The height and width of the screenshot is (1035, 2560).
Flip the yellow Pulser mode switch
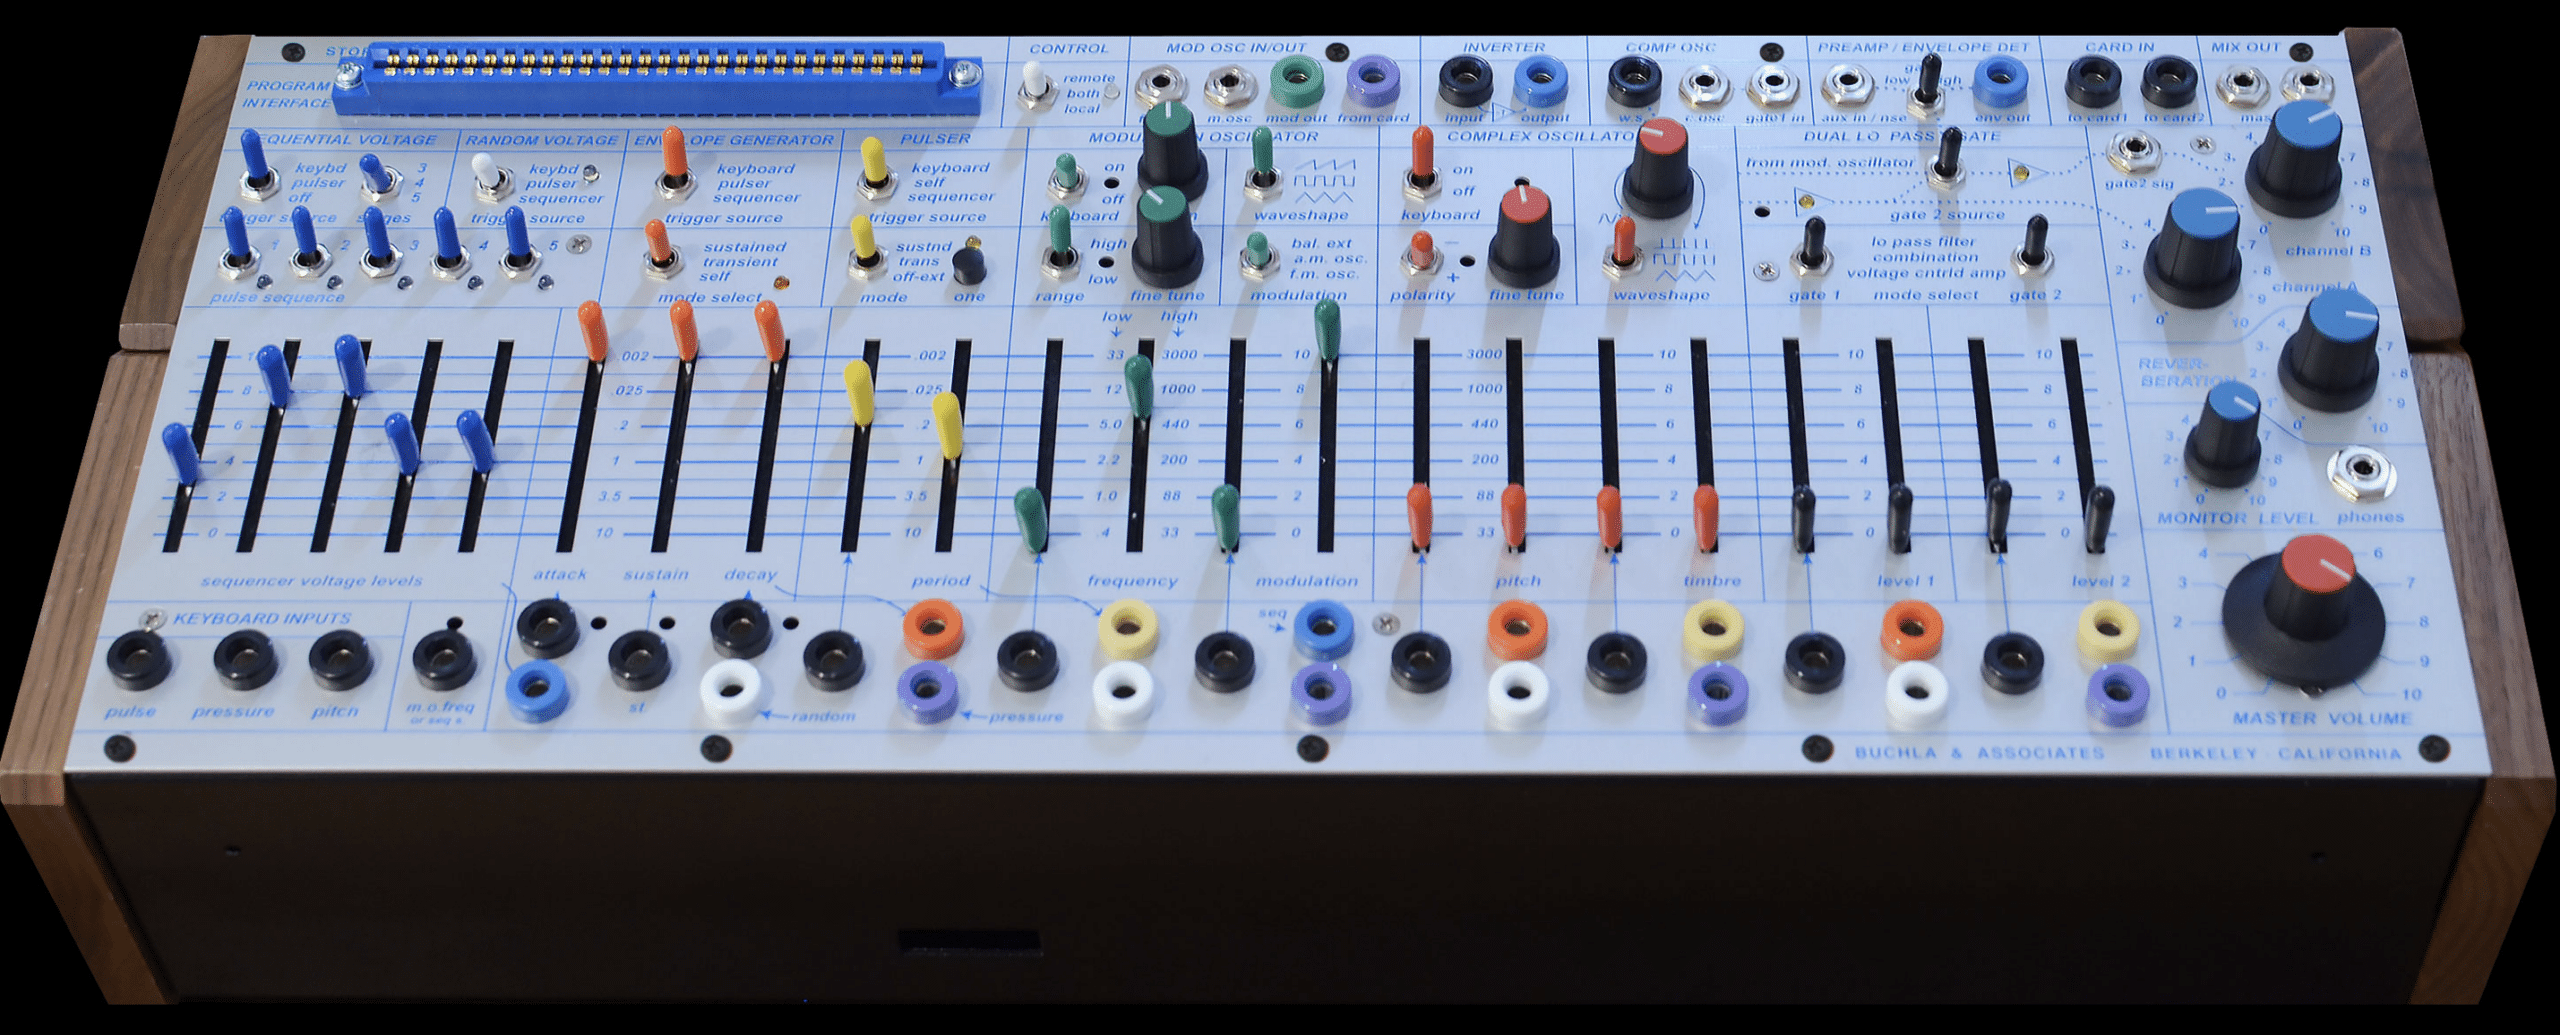click(865, 247)
